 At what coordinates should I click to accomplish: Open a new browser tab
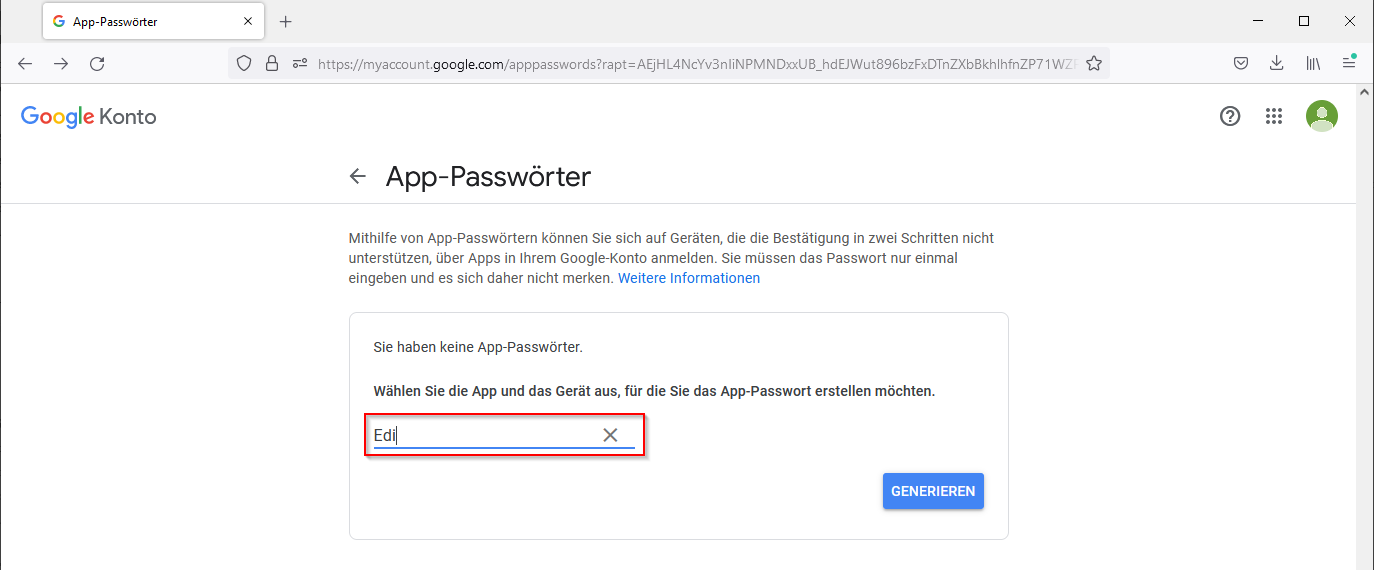(285, 21)
